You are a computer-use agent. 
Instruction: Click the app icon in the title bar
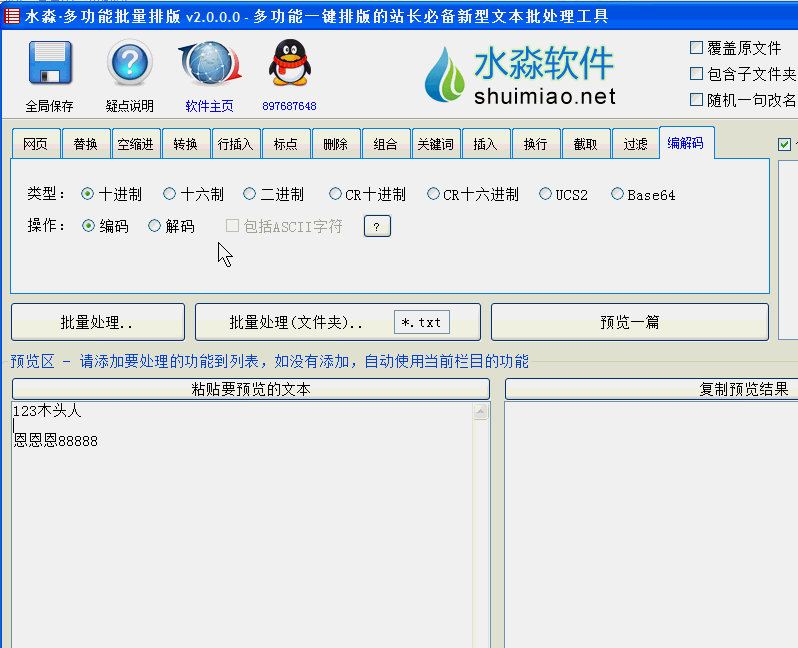(11, 16)
